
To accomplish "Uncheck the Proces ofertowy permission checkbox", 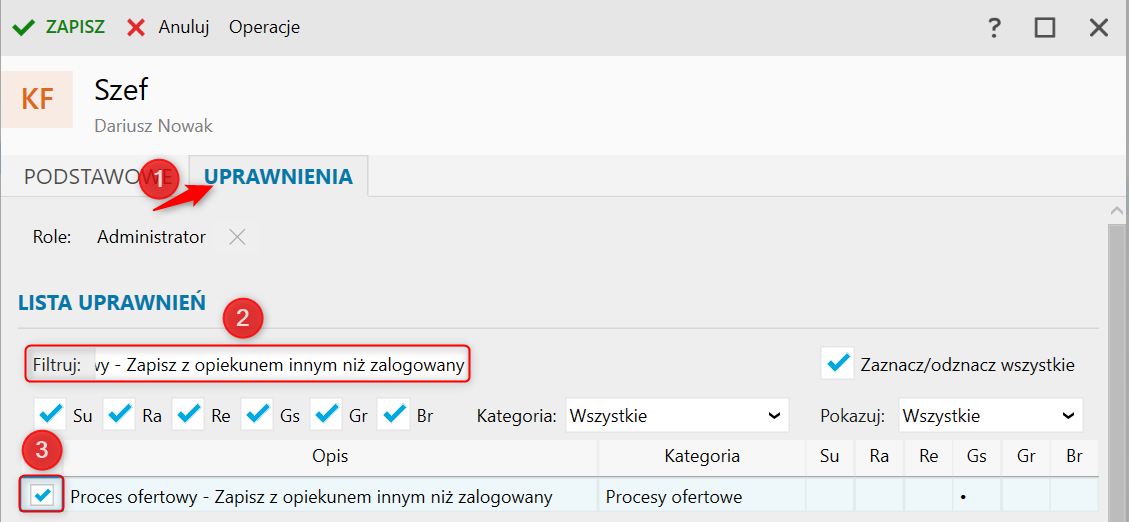I will click(x=43, y=496).
